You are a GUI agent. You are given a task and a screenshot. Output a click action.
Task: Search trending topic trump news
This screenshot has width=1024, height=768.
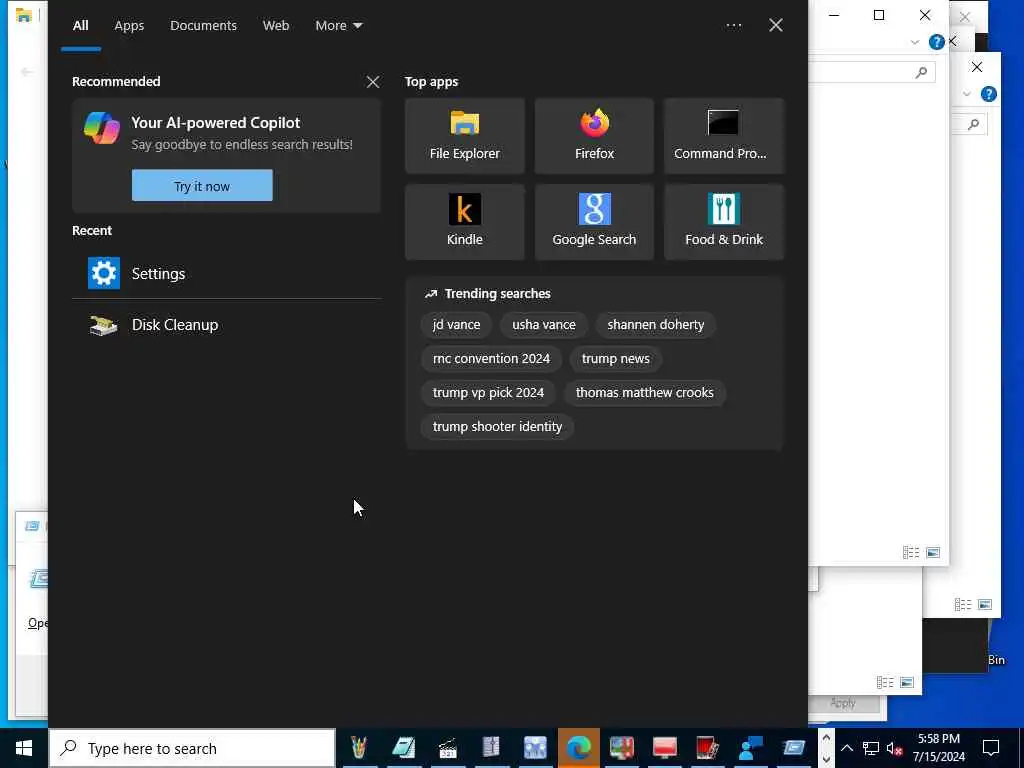coord(616,359)
